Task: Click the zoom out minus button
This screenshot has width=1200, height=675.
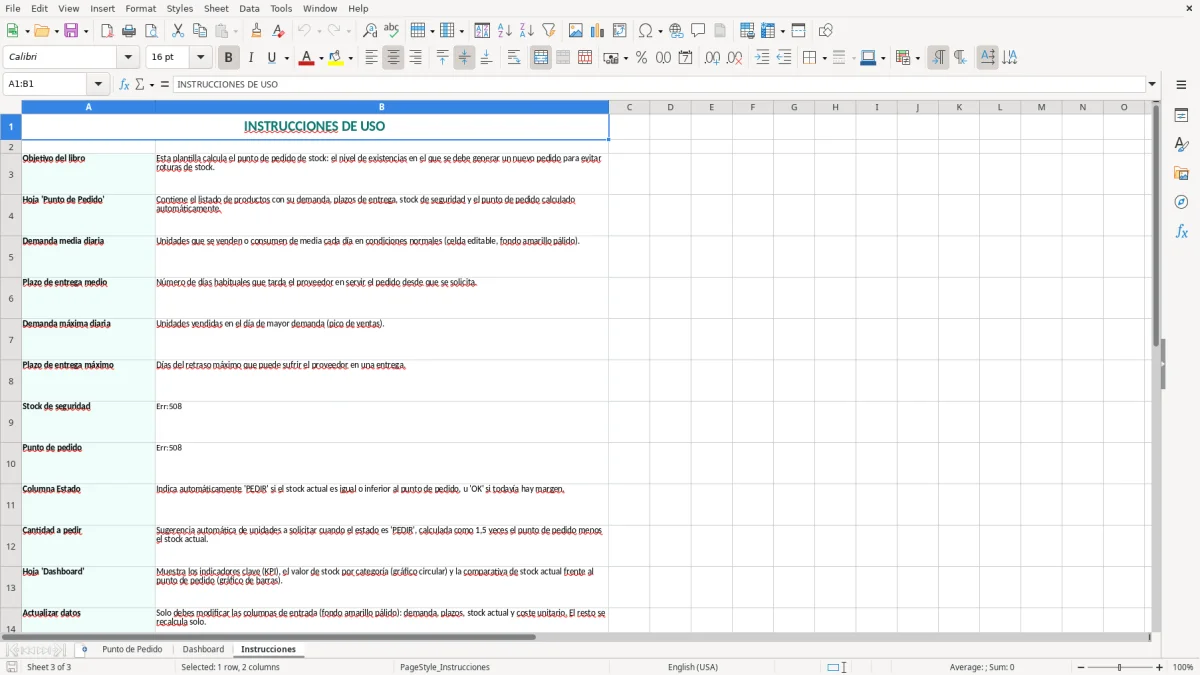Action: (x=1081, y=667)
